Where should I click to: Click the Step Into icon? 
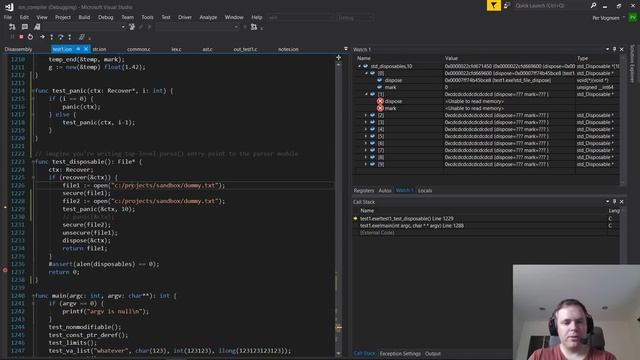click(x=51, y=37)
